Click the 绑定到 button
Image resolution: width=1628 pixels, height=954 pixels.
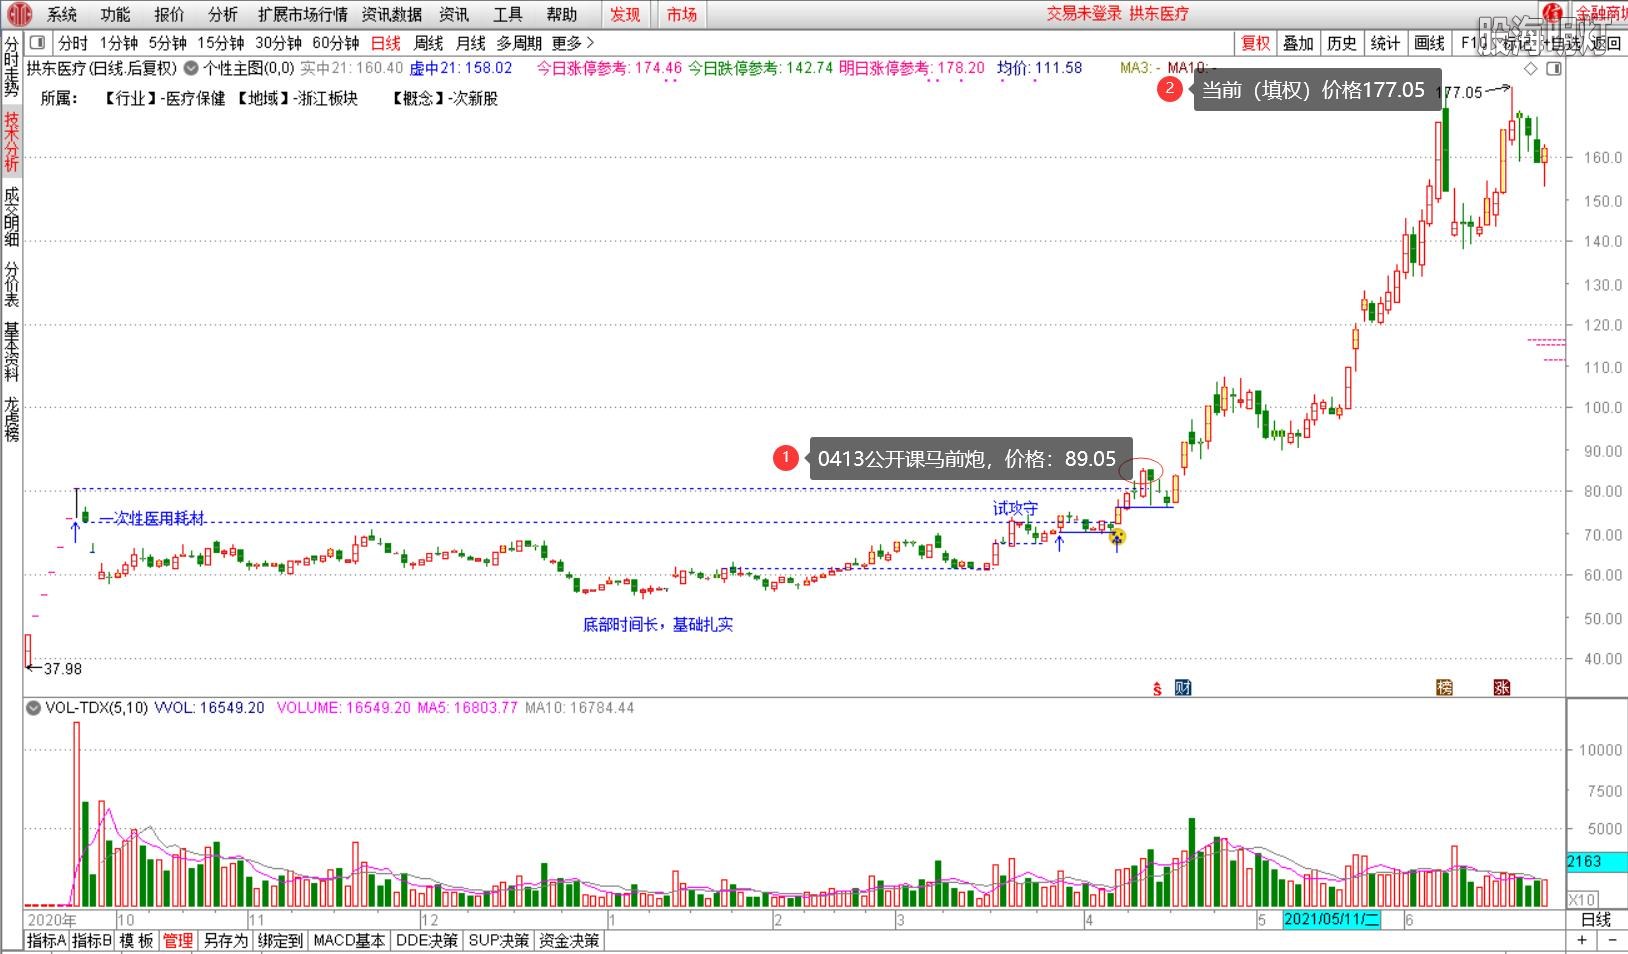point(280,941)
